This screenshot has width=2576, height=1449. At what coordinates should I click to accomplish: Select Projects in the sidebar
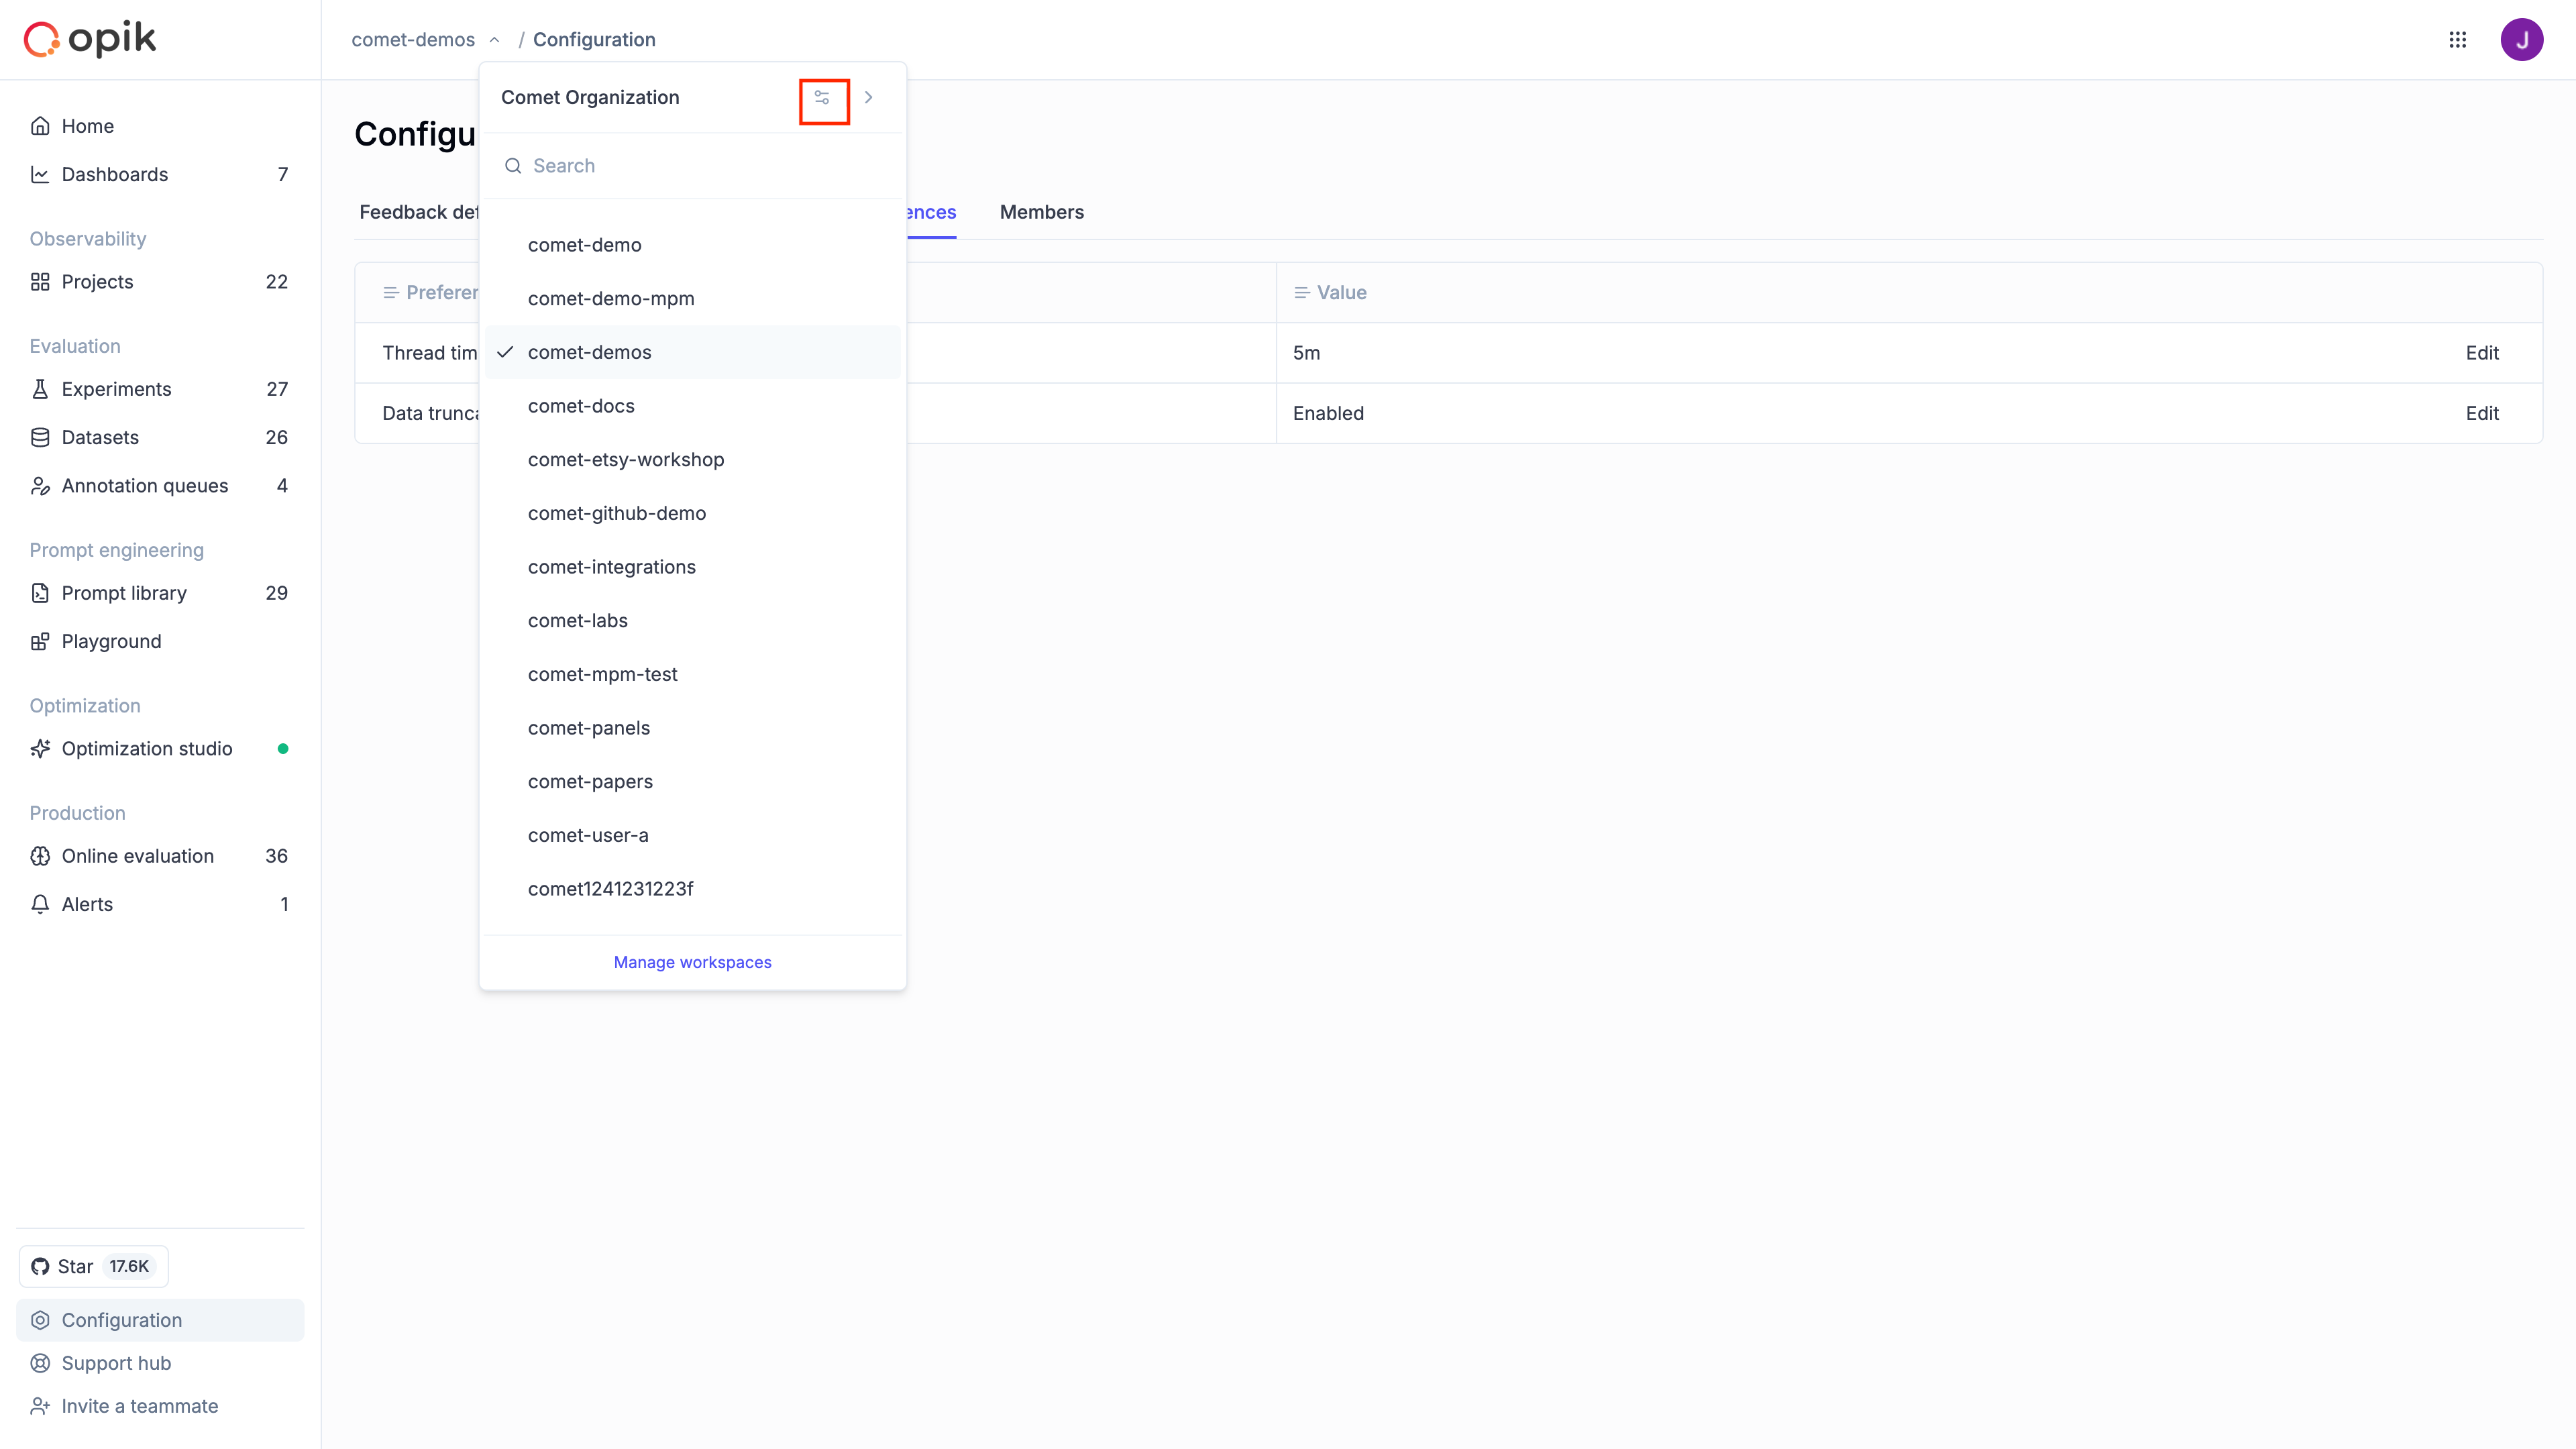pyautogui.click(x=97, y=281)
